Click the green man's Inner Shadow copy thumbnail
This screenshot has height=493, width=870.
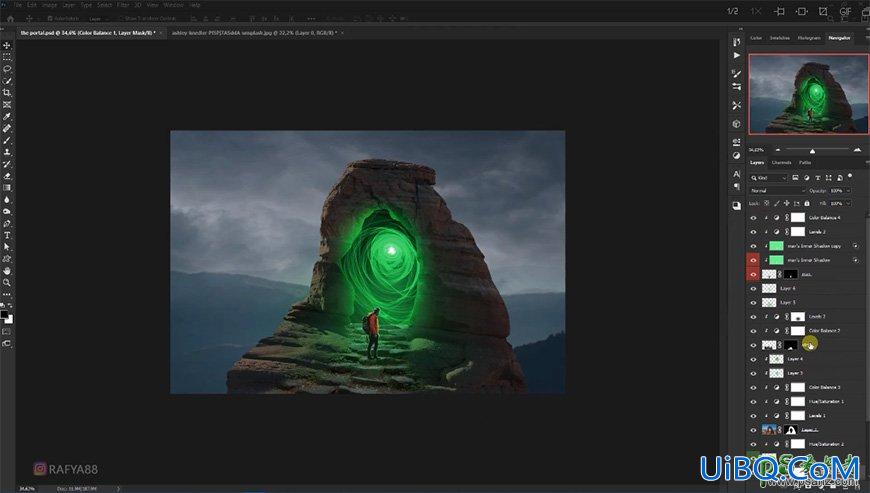[776, 246]
